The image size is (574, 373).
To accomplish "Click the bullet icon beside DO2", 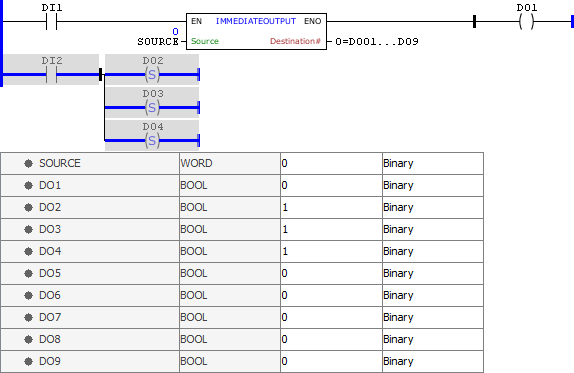I will point(28,207).
